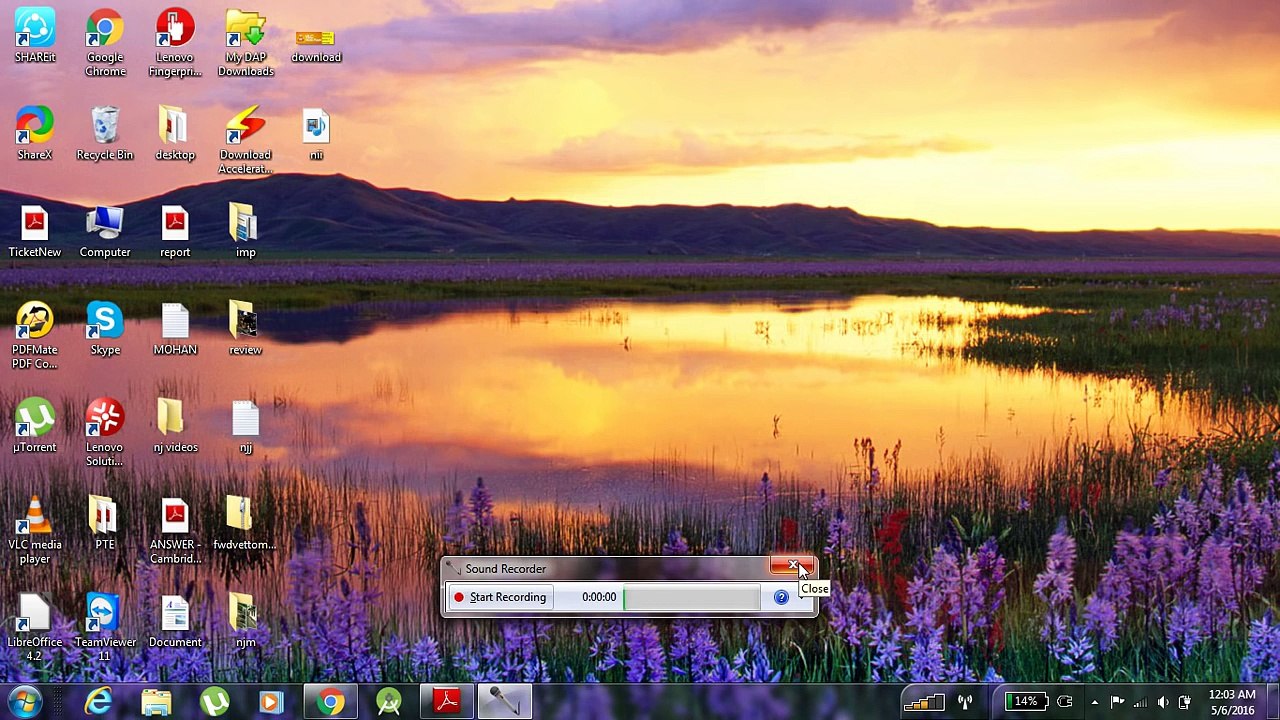Select the Document file icon

tap(175, 621)
